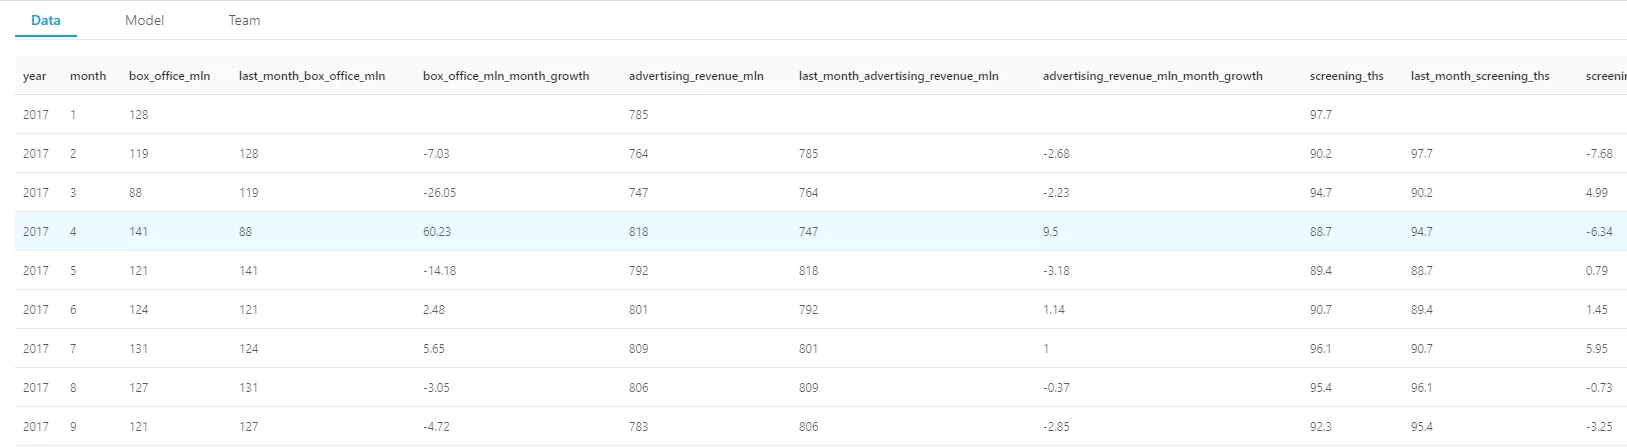
Task: Select the Data tab
Action: click(46, 20)
